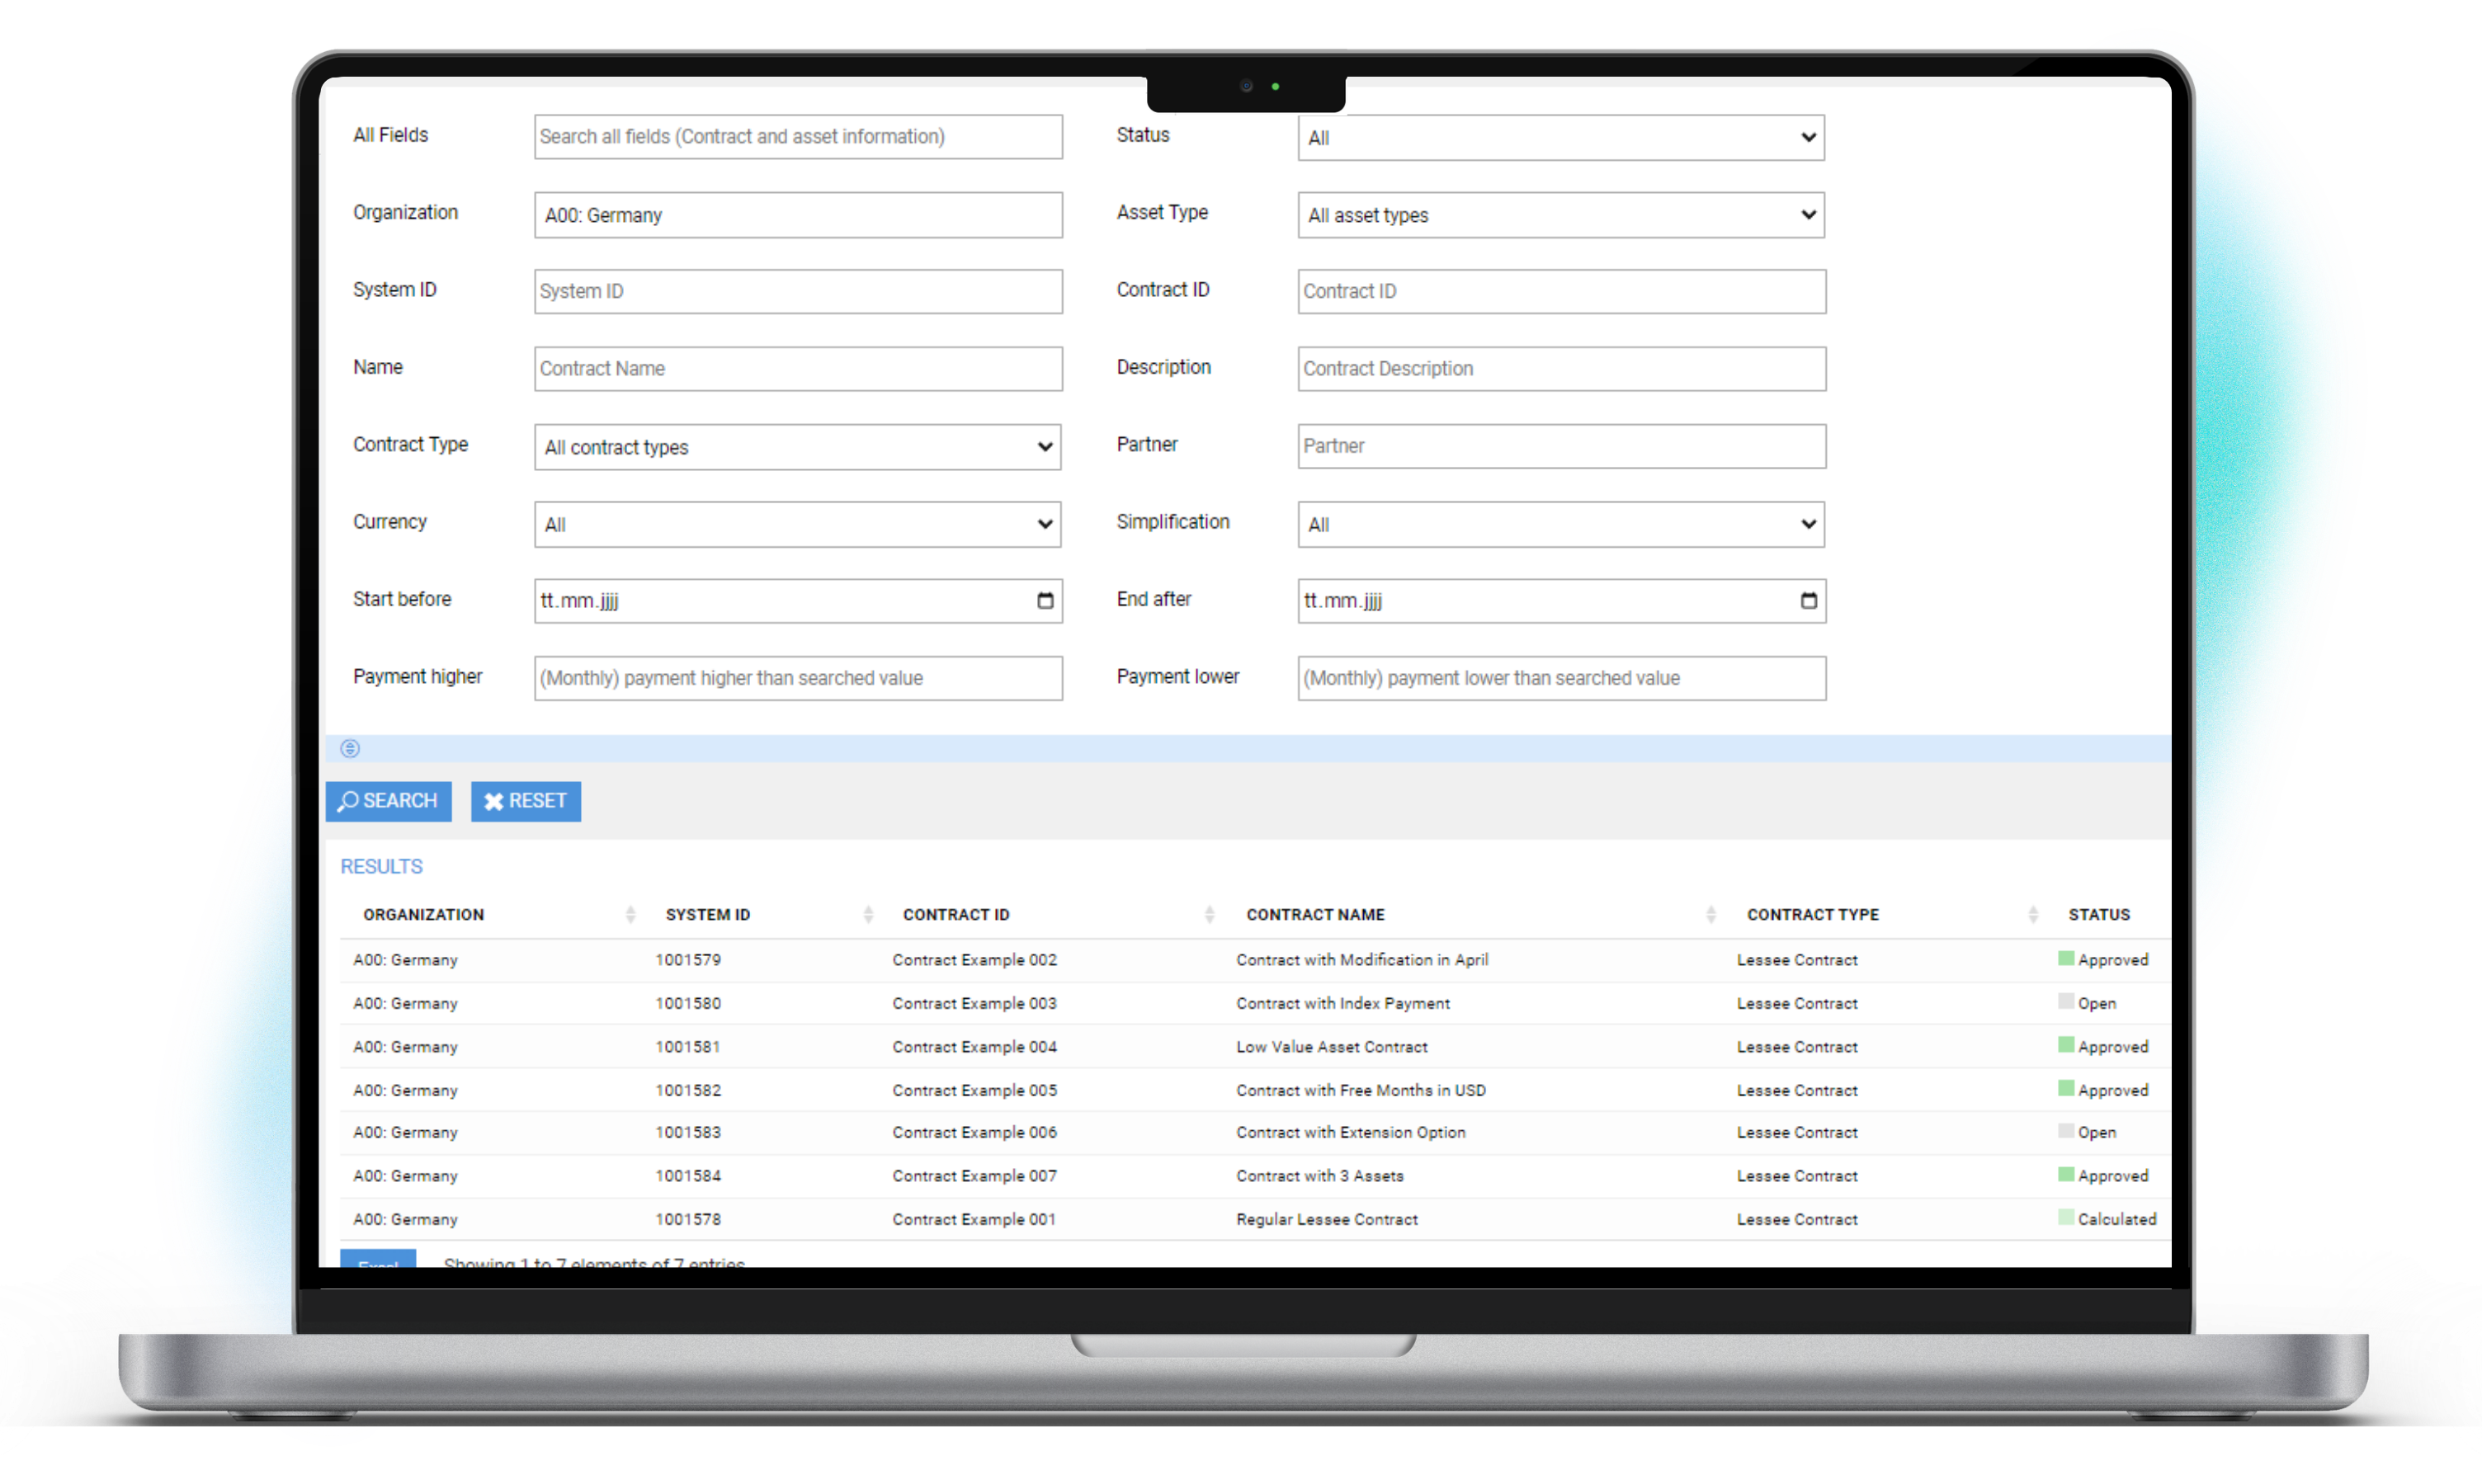
Task: Open the Simplification dropdown
Action: click(x=1560, y=524)
